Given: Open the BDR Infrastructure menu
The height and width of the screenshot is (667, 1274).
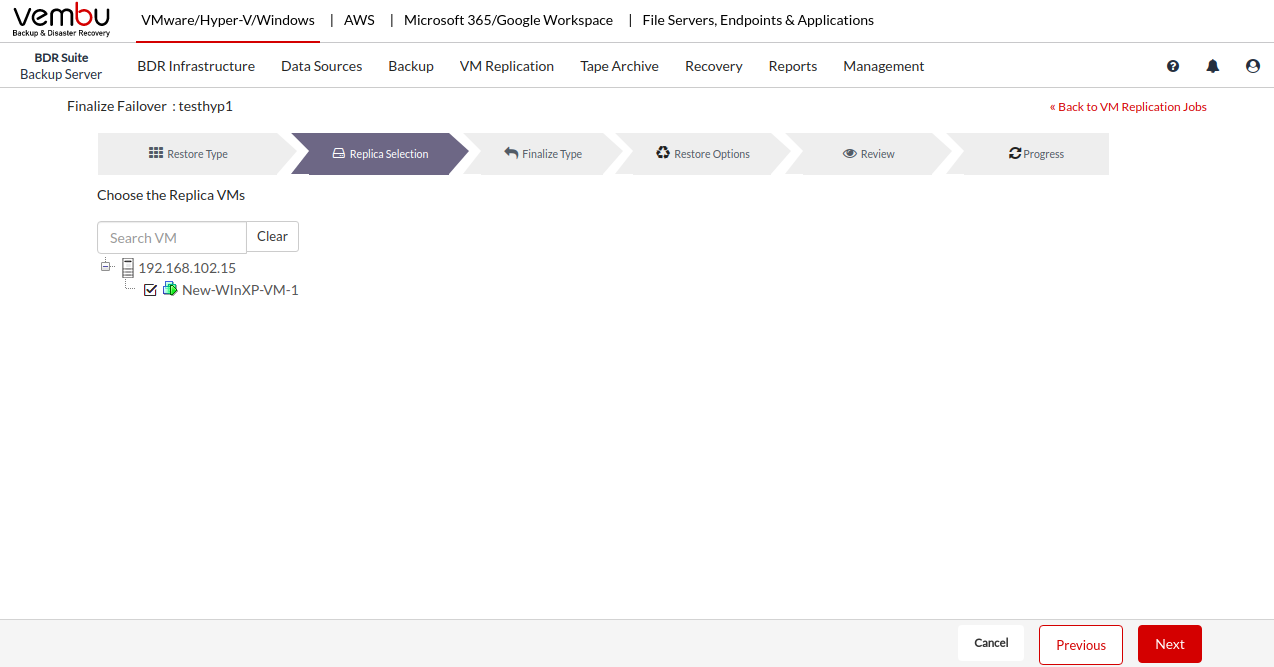Looking at the screenshot, I should point(196,66).
